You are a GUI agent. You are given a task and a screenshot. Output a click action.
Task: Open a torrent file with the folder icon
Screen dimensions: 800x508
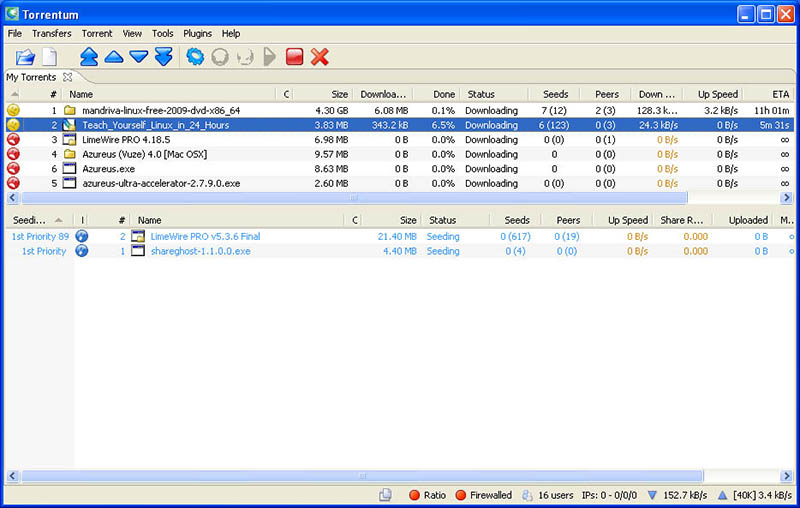pos(25,57)
